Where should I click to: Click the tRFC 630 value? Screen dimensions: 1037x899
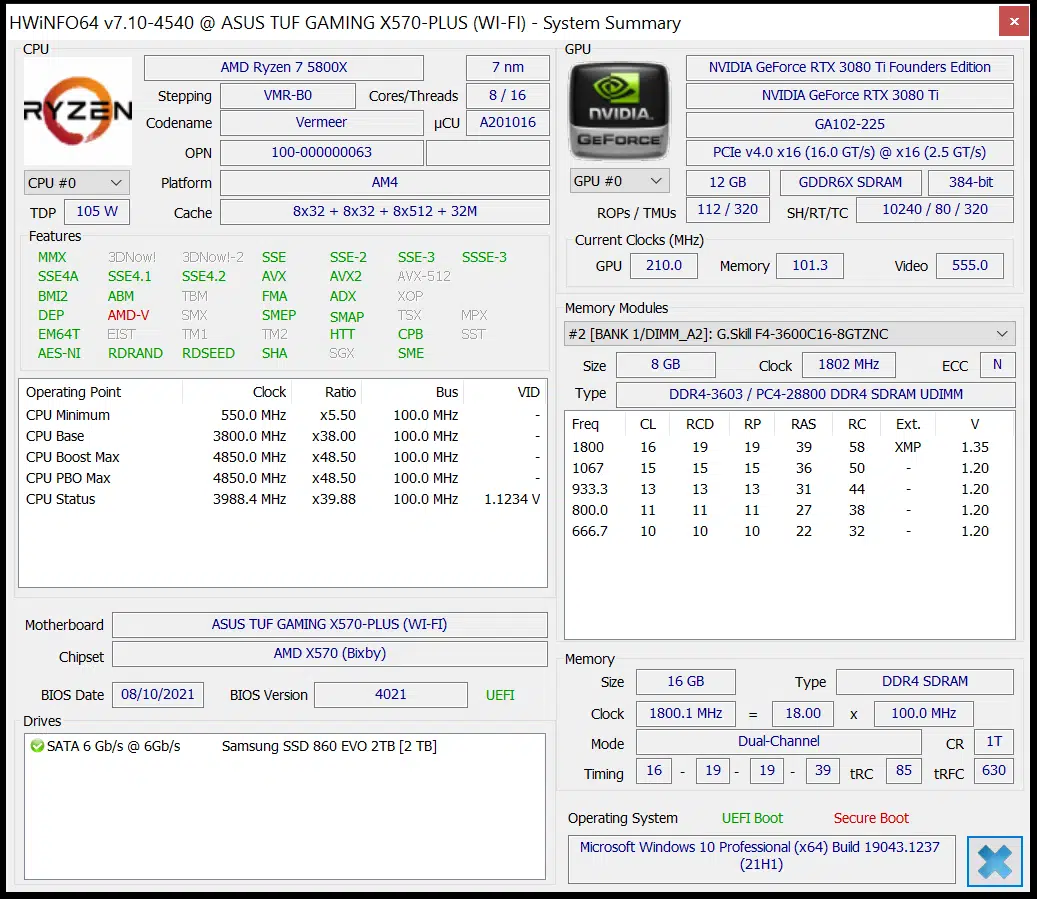click(993, 771)
